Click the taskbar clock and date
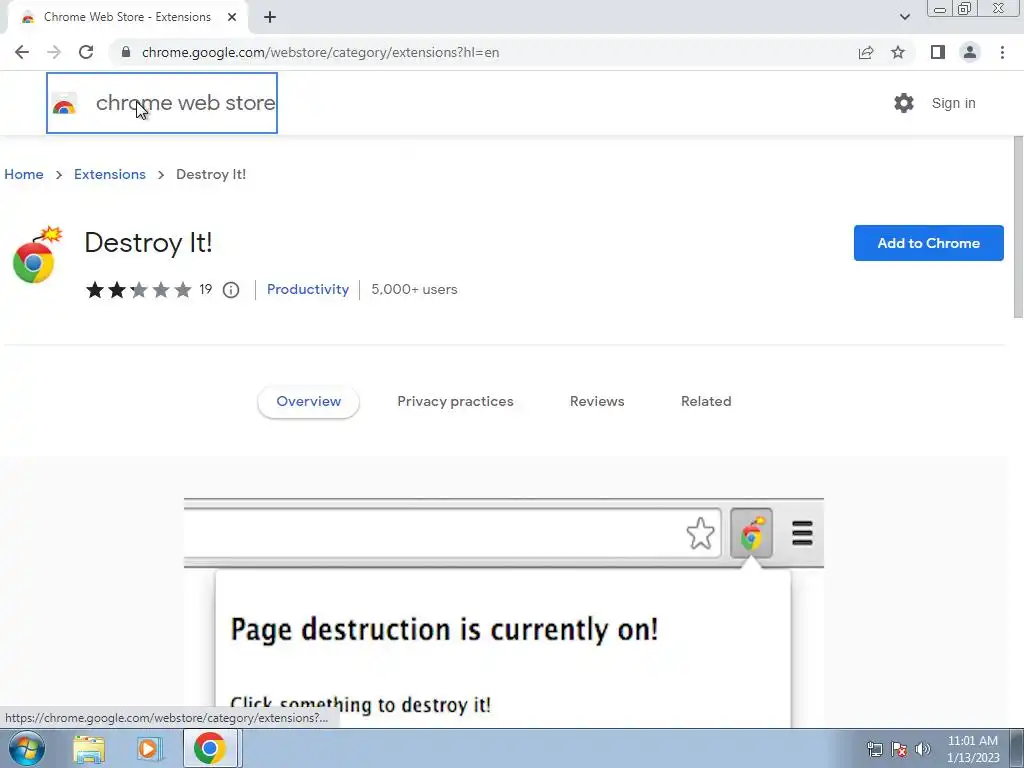 973,749
